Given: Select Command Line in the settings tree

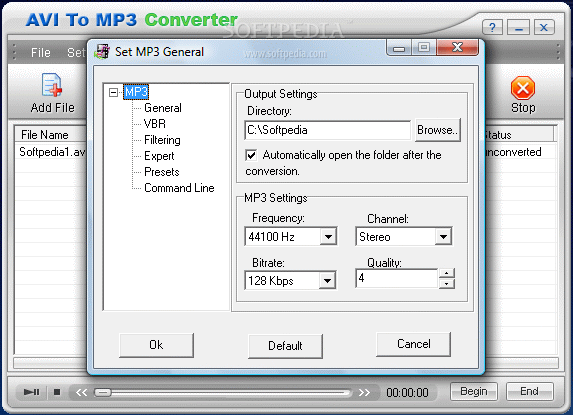Looking at the screenshot, I should click(179, 188).
